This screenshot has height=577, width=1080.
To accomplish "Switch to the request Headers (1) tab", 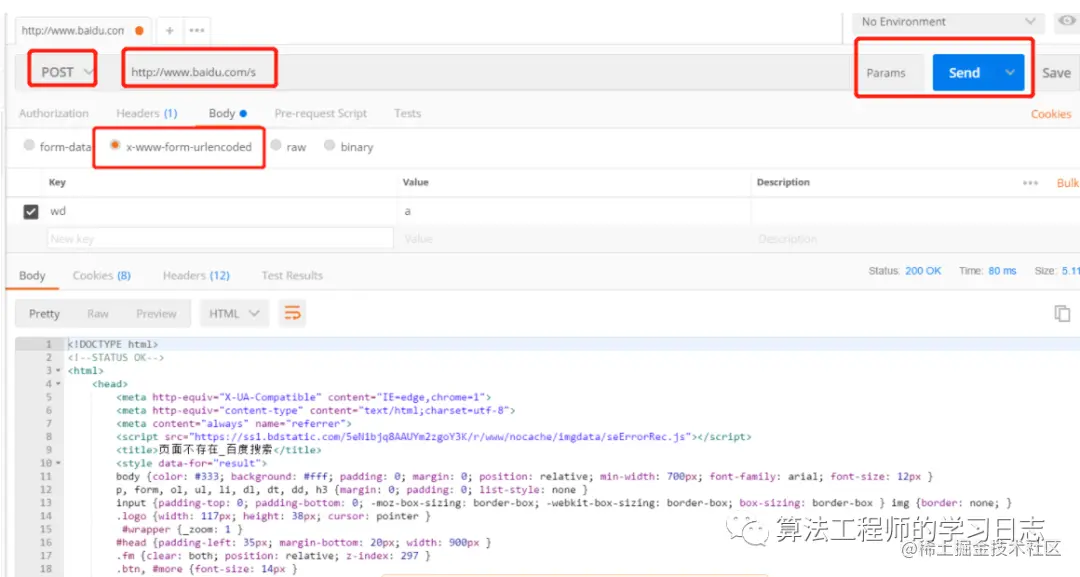I will pyautogui.click(x=147, y=113).
